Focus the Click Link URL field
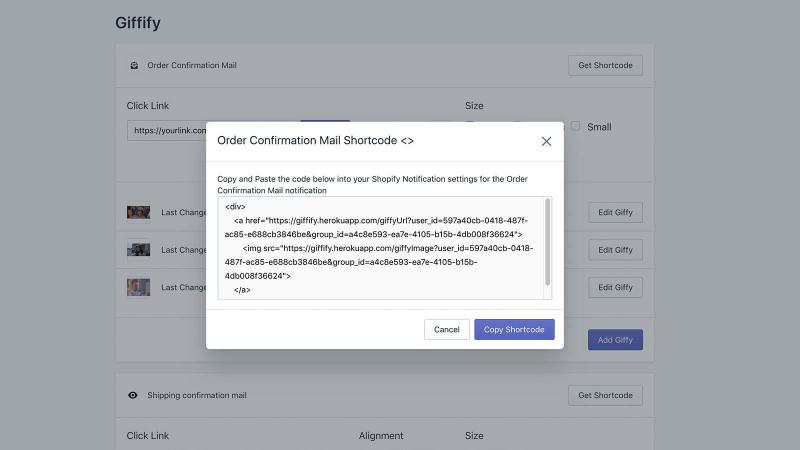The image size is (800, 450). [167, 131]
